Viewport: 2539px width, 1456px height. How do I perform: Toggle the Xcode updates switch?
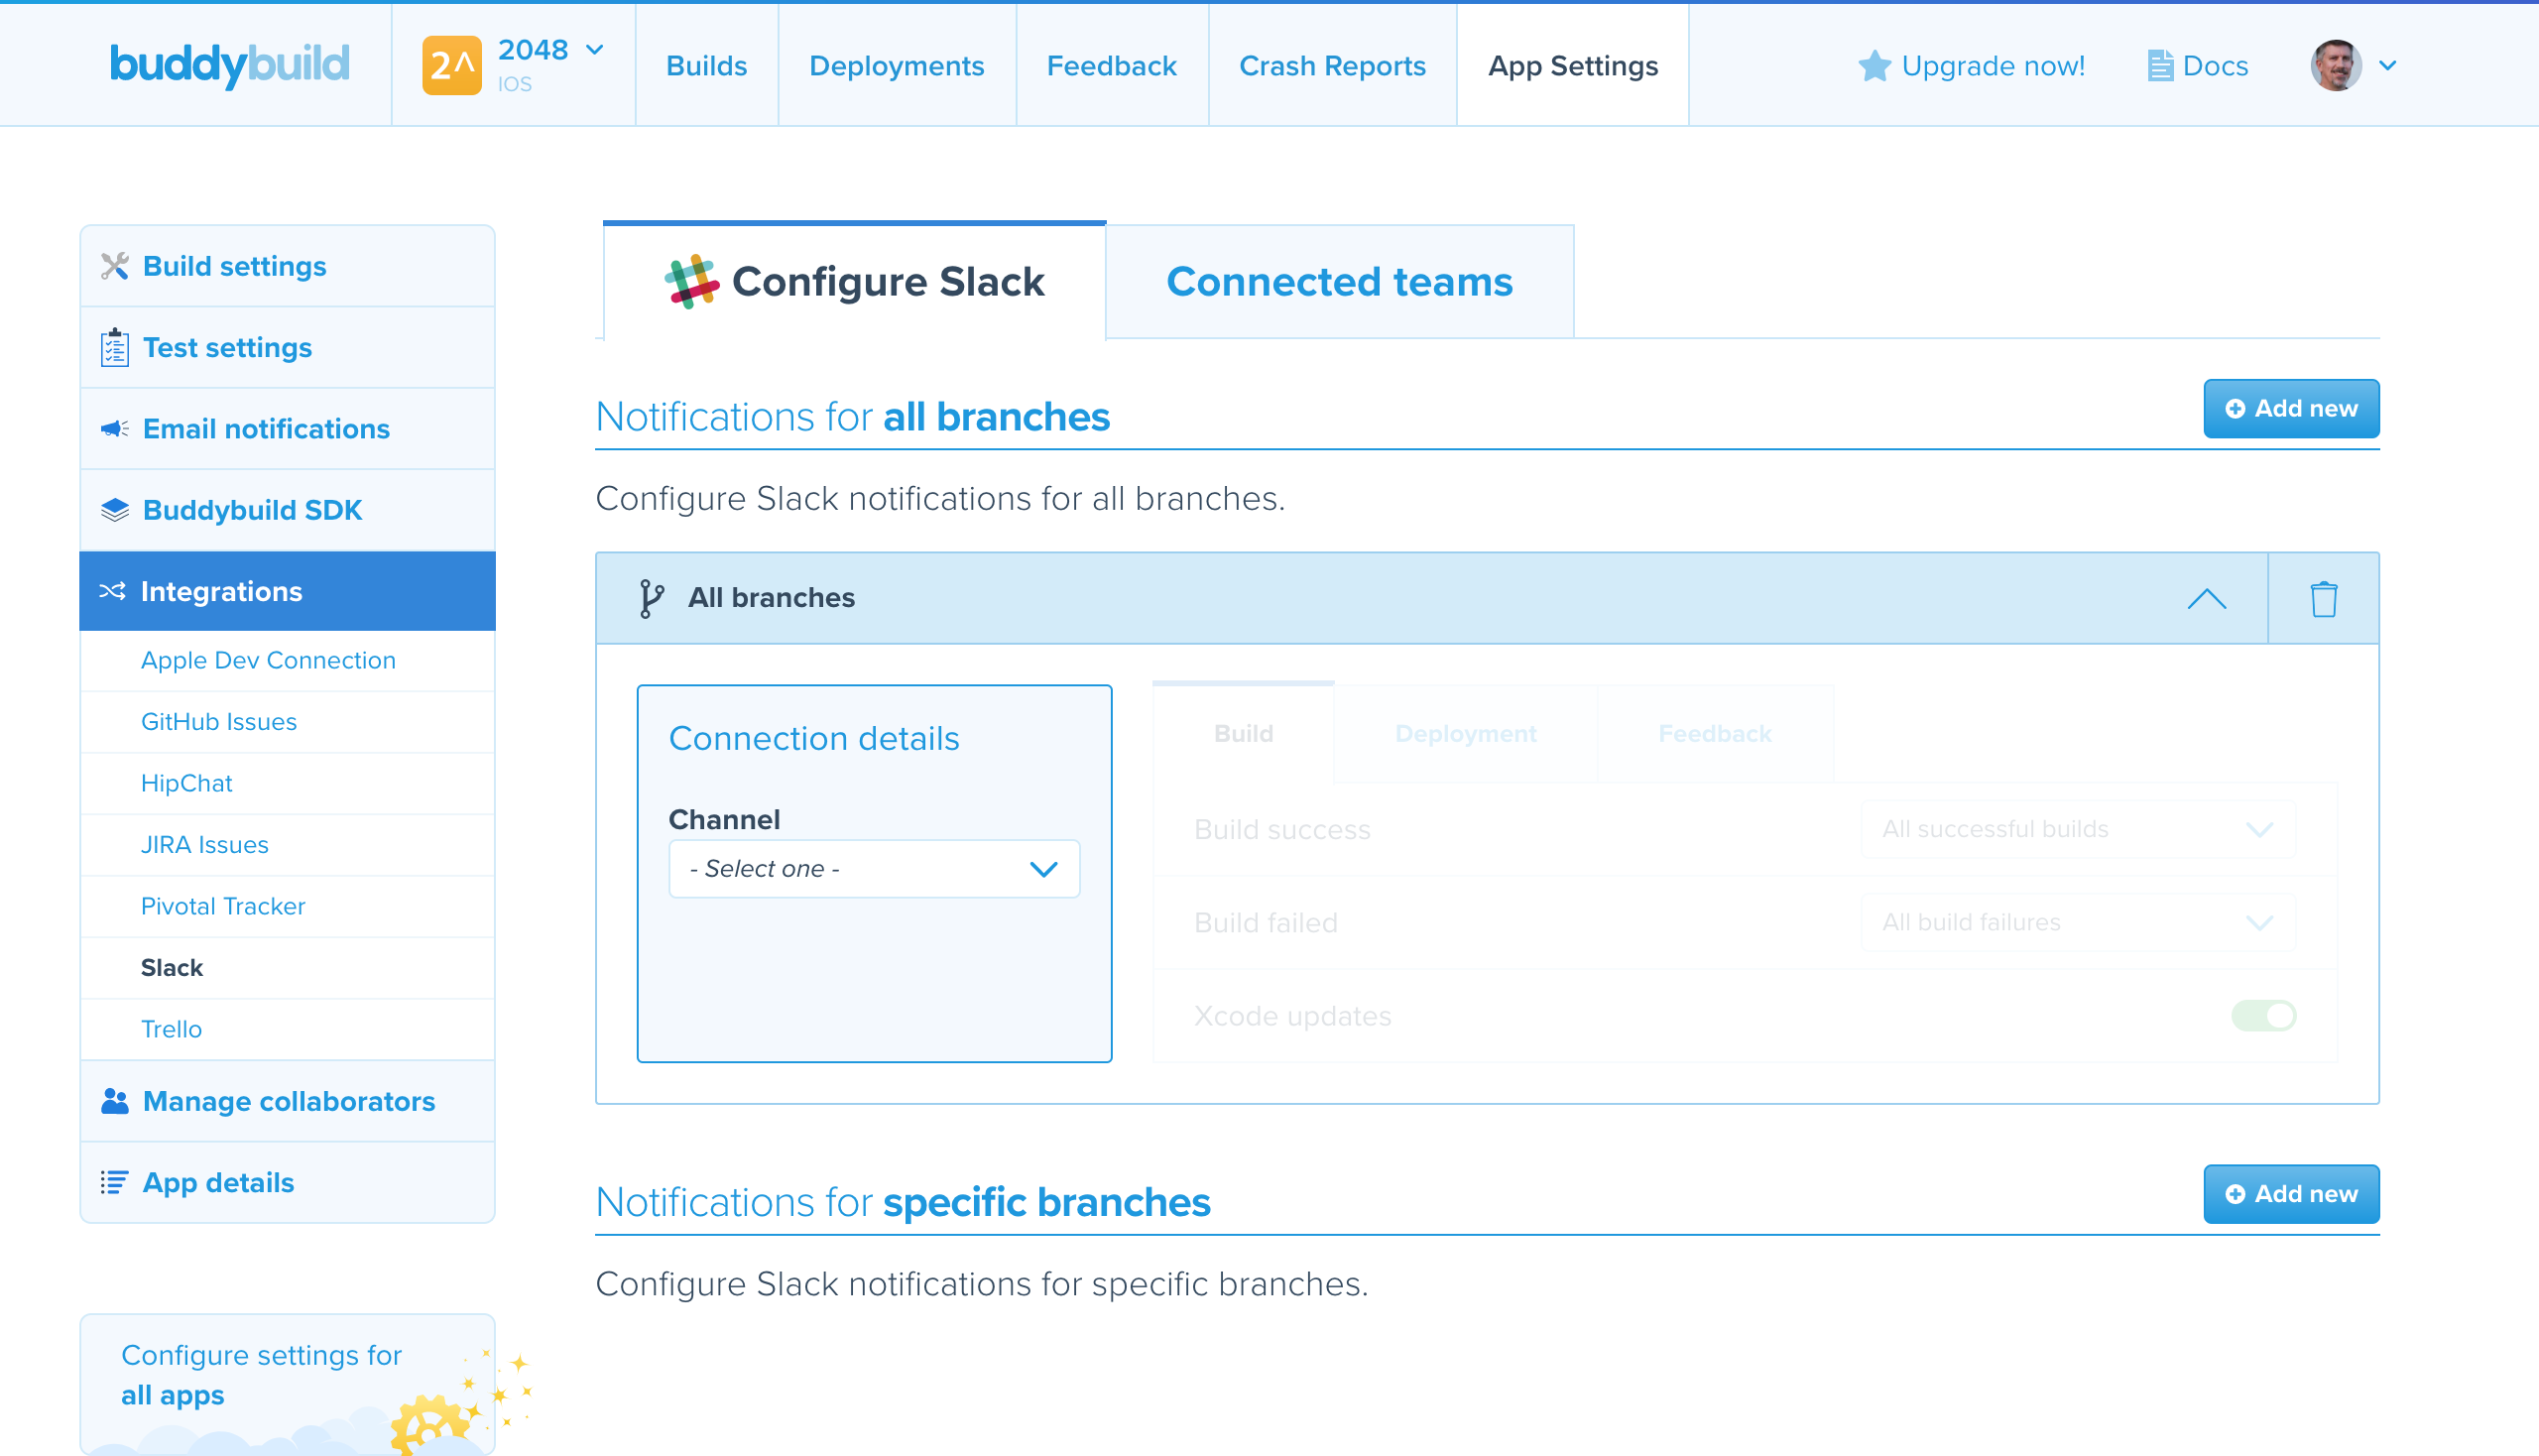(x=2263, y=1016)
